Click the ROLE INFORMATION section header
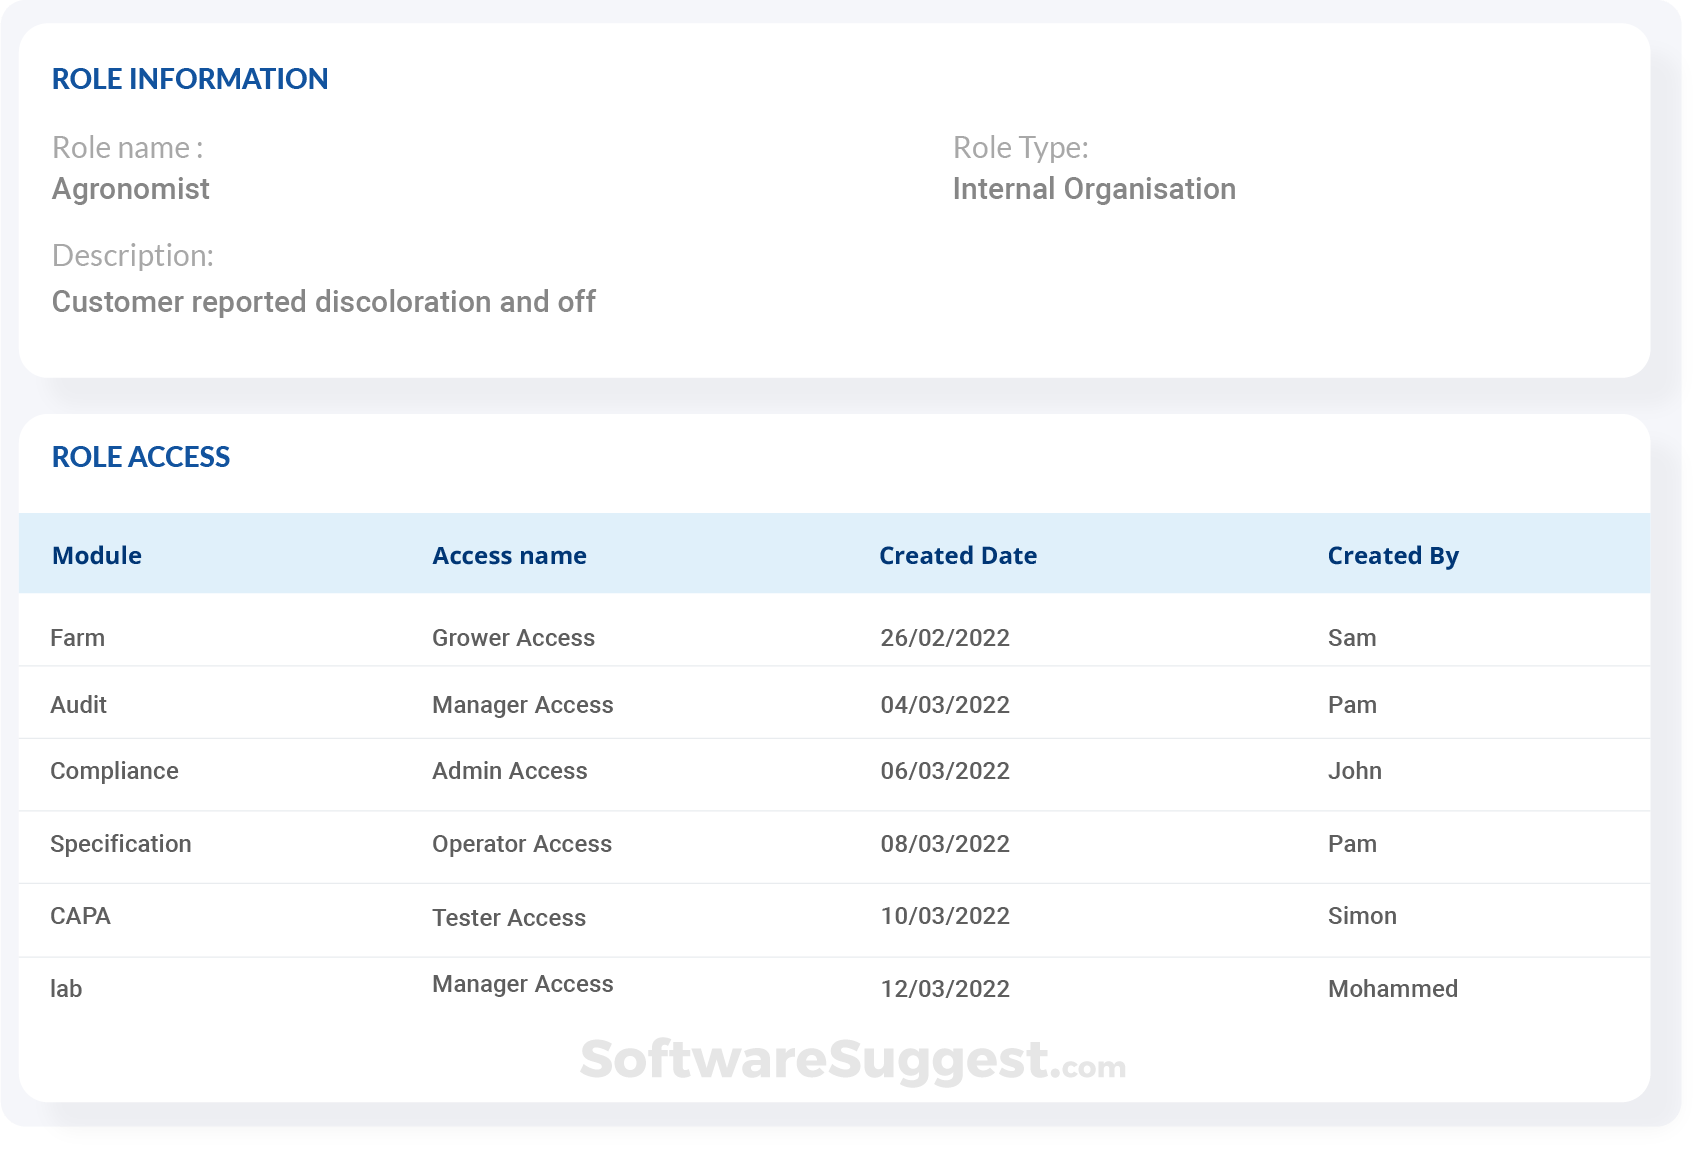Viewport: 1705px width, 1157px height. point(190,79)
